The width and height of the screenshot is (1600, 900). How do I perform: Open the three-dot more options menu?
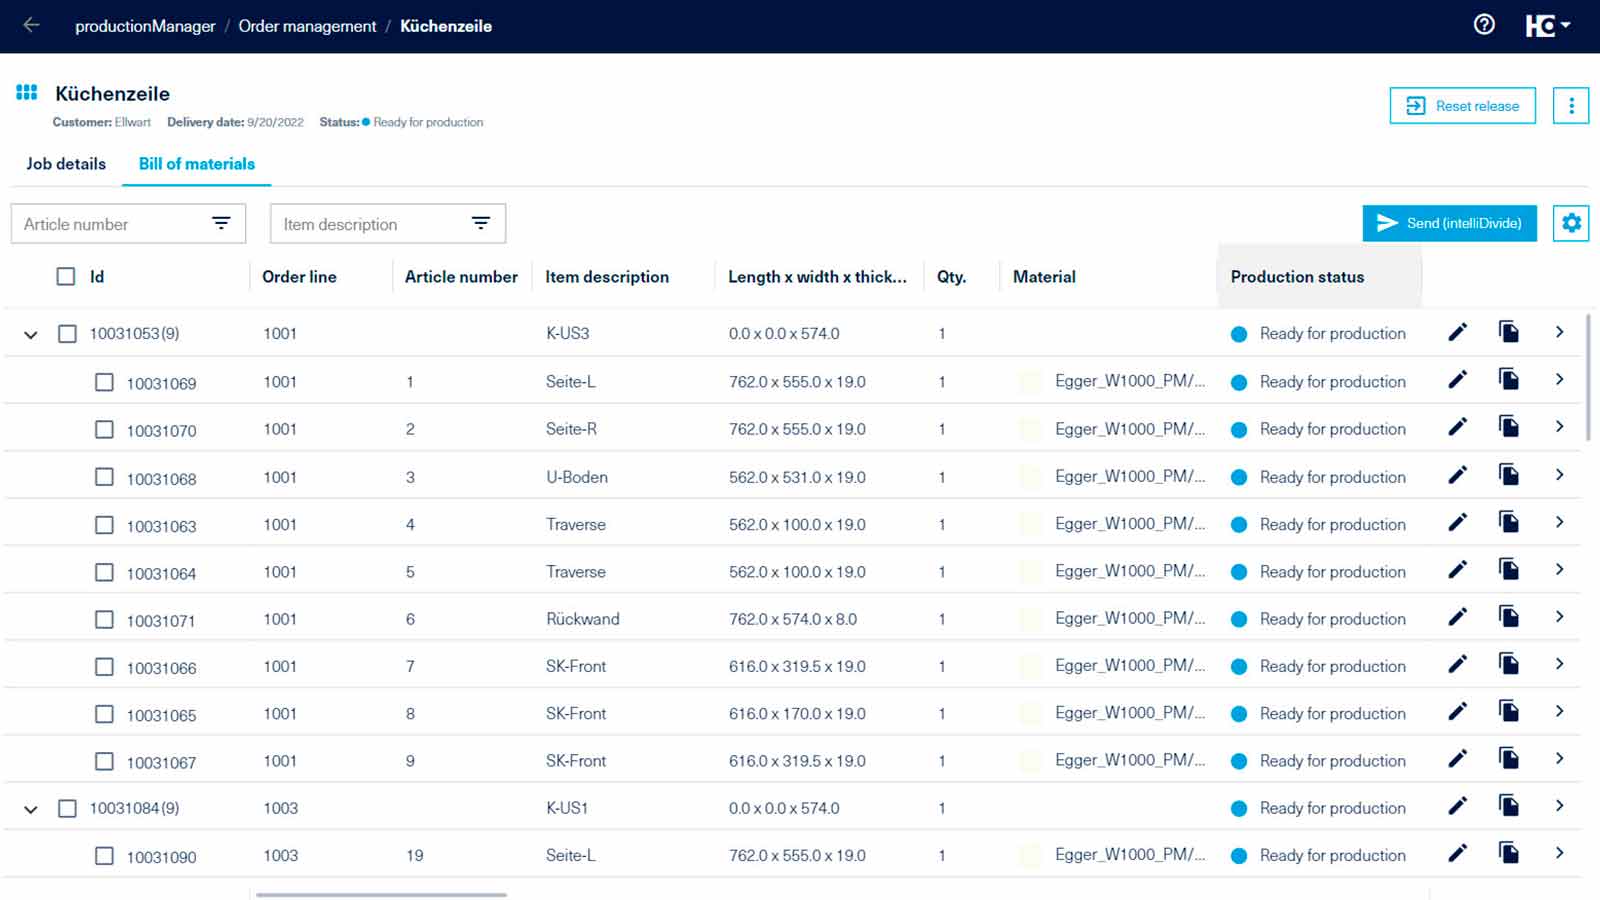tap(1571, 105)
